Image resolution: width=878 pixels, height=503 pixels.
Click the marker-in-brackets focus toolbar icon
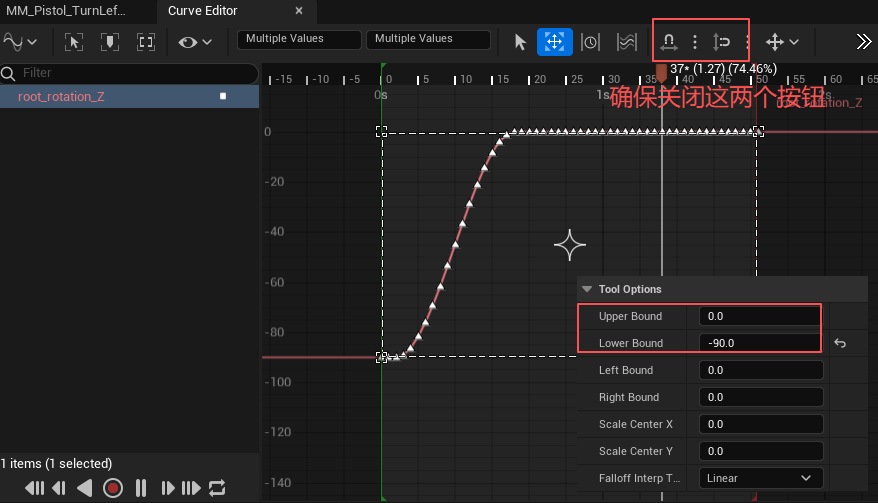pyautogui.click(x=110, y=42)
